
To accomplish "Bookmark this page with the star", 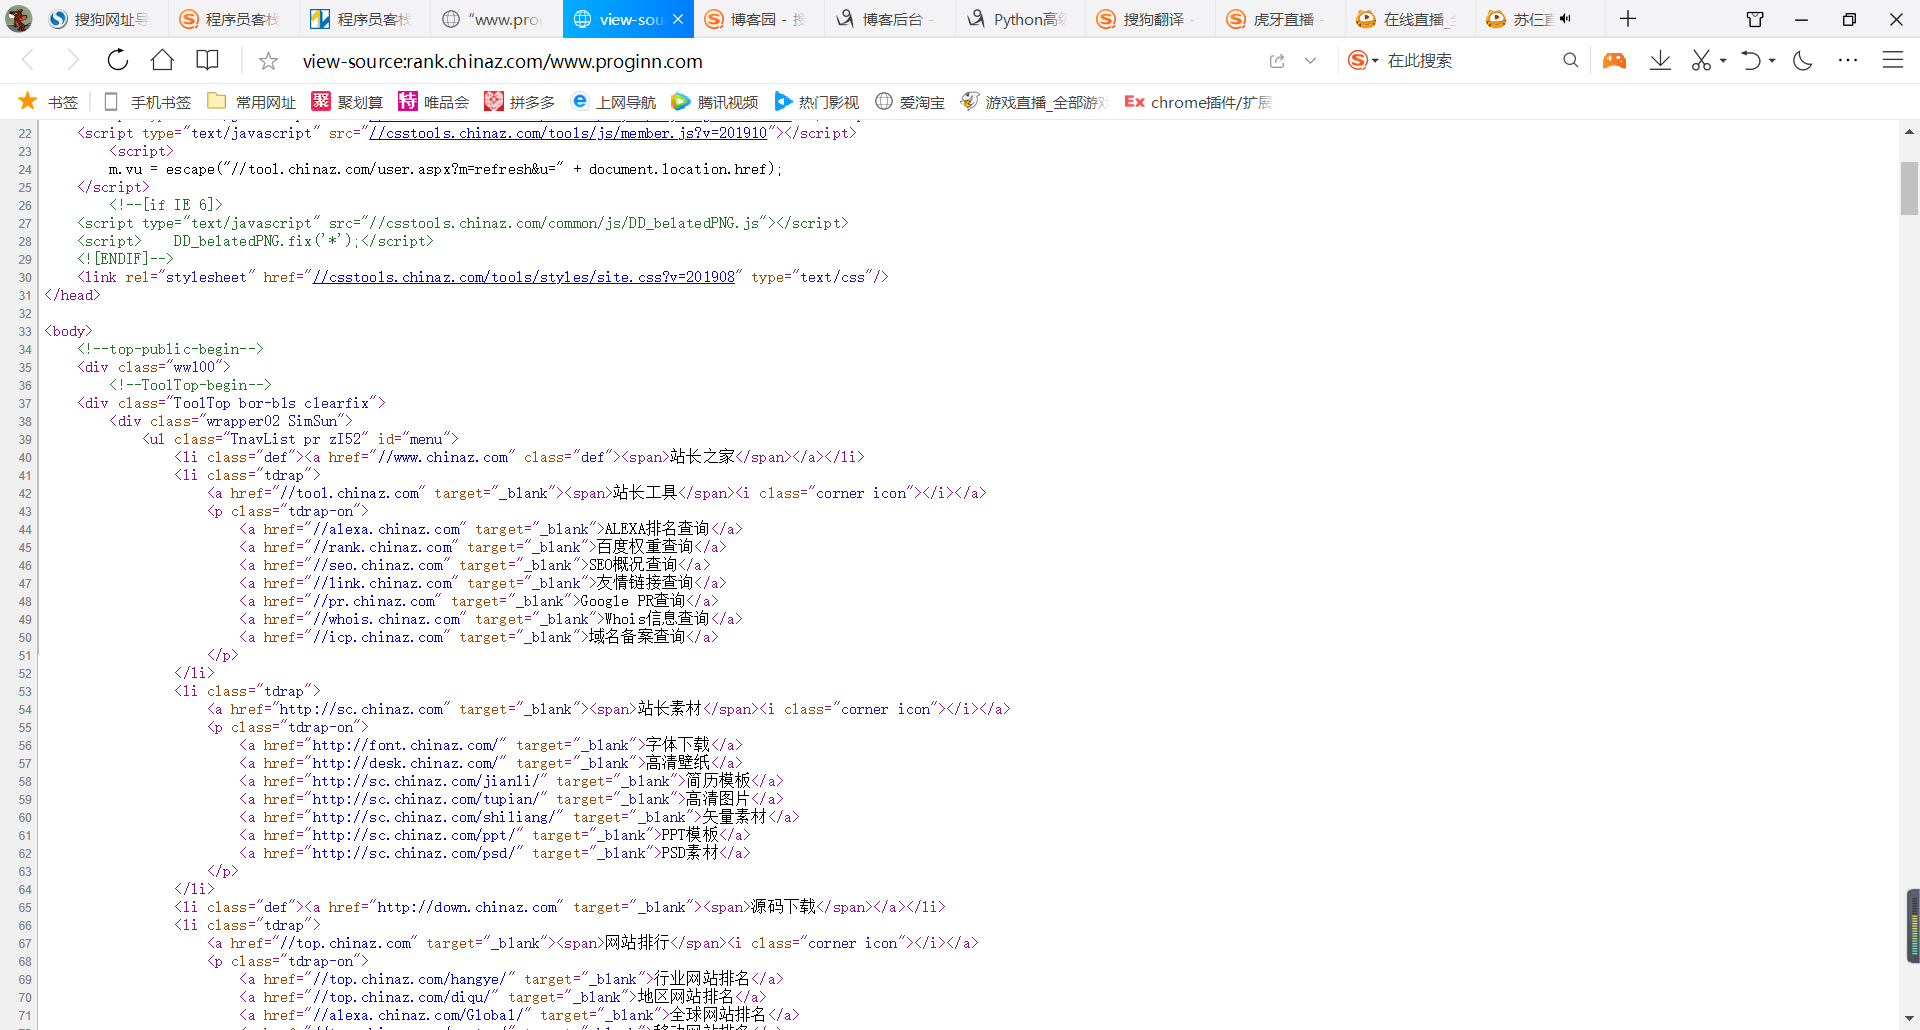I will 268,62.
